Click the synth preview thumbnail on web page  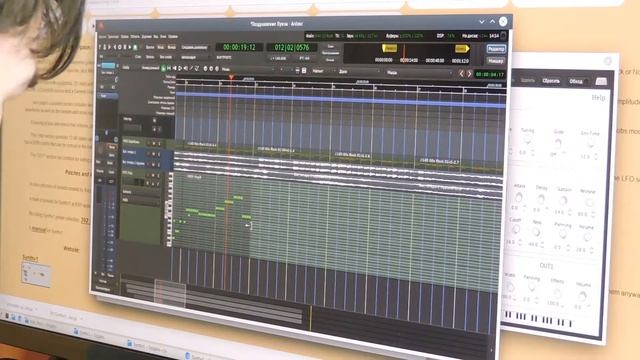coord(36,274)
